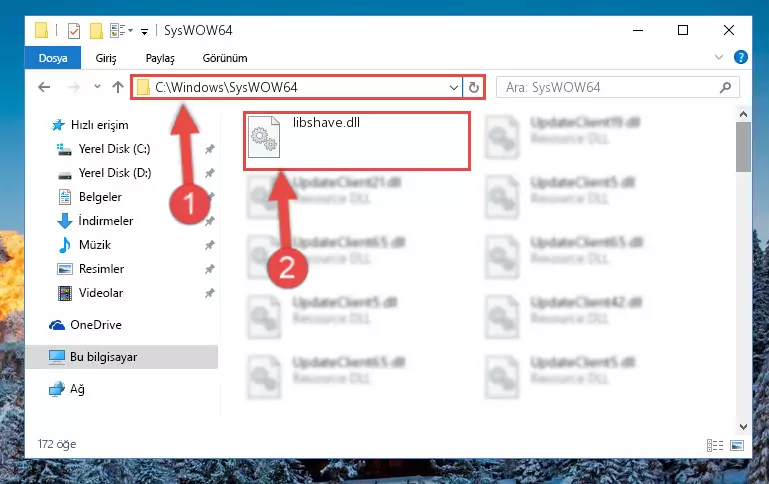Open Yerel Disk (D:) in sidebar

click(x=115, y=173)
